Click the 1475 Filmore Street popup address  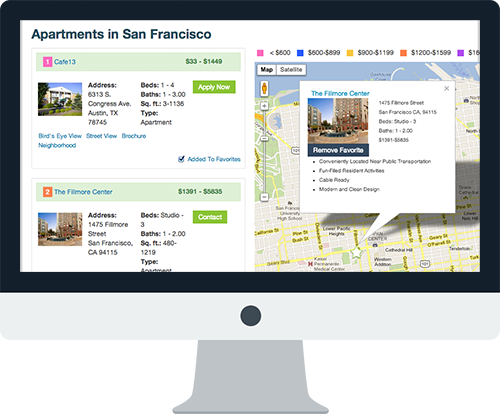click(401, 103)
